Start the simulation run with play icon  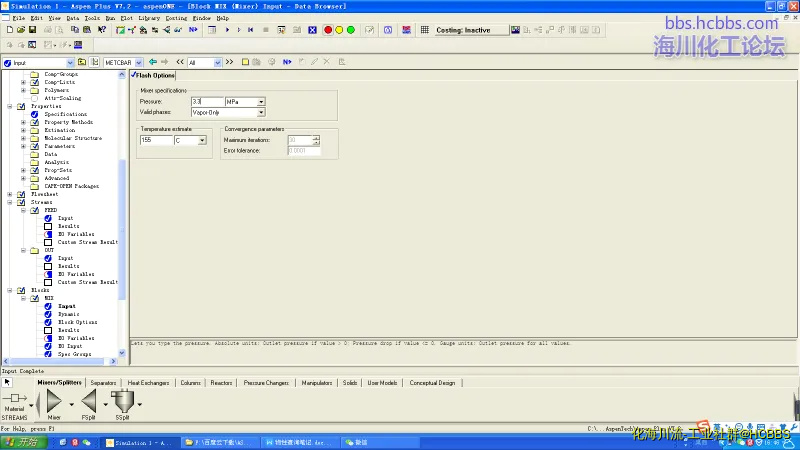[227, 30]
